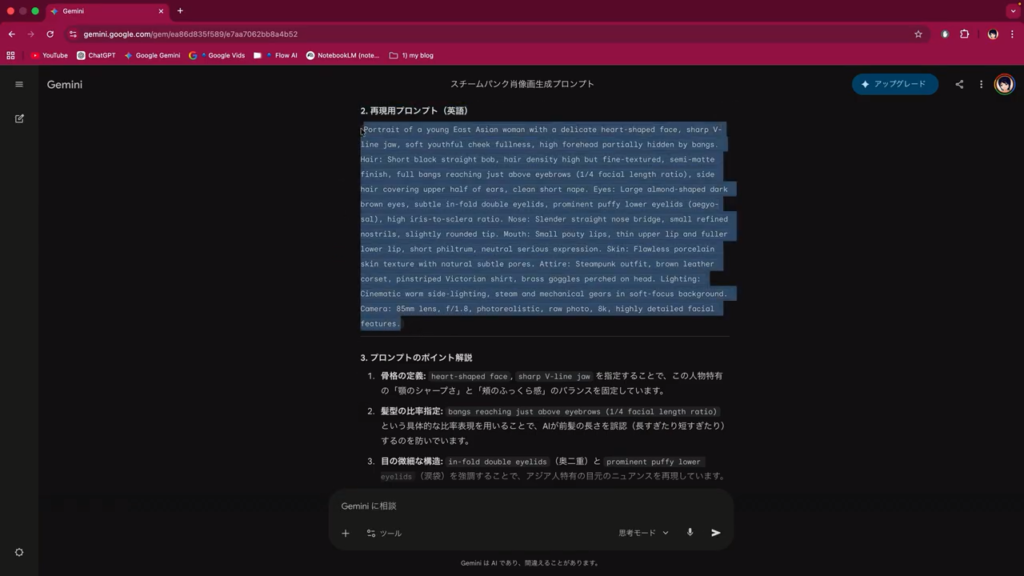Viewport: 1024px width, 576px height.
Task: Expand the 思考モード model selector
Action: click(643, 533)
